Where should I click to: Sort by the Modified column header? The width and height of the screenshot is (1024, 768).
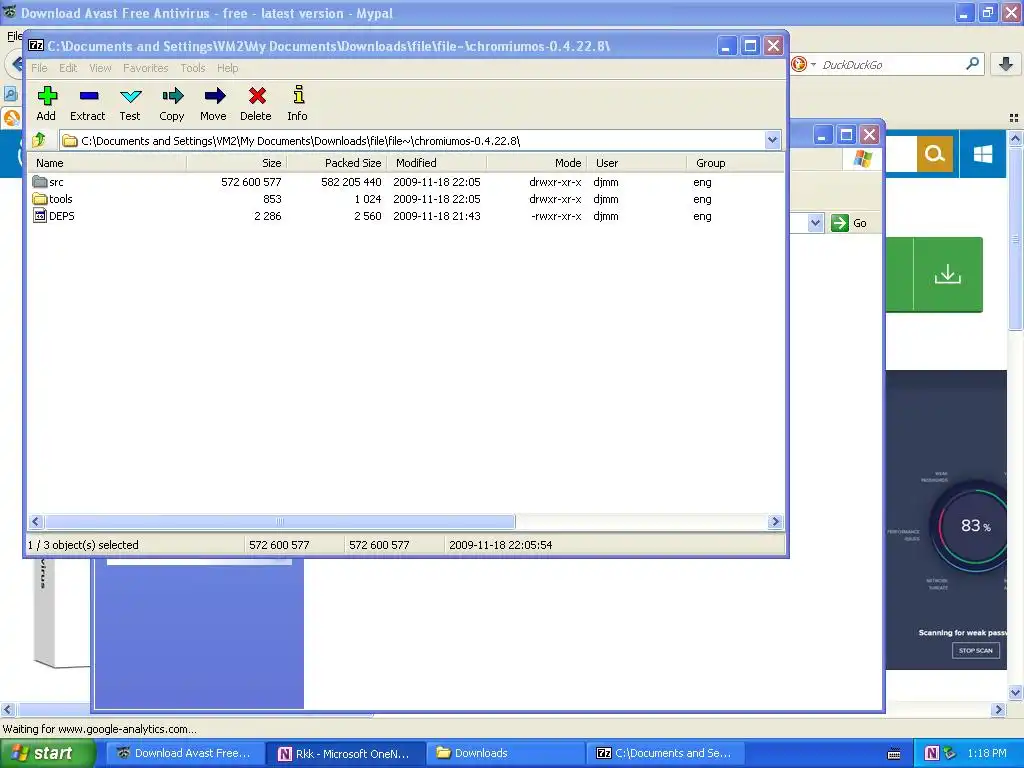click(436, 163)
